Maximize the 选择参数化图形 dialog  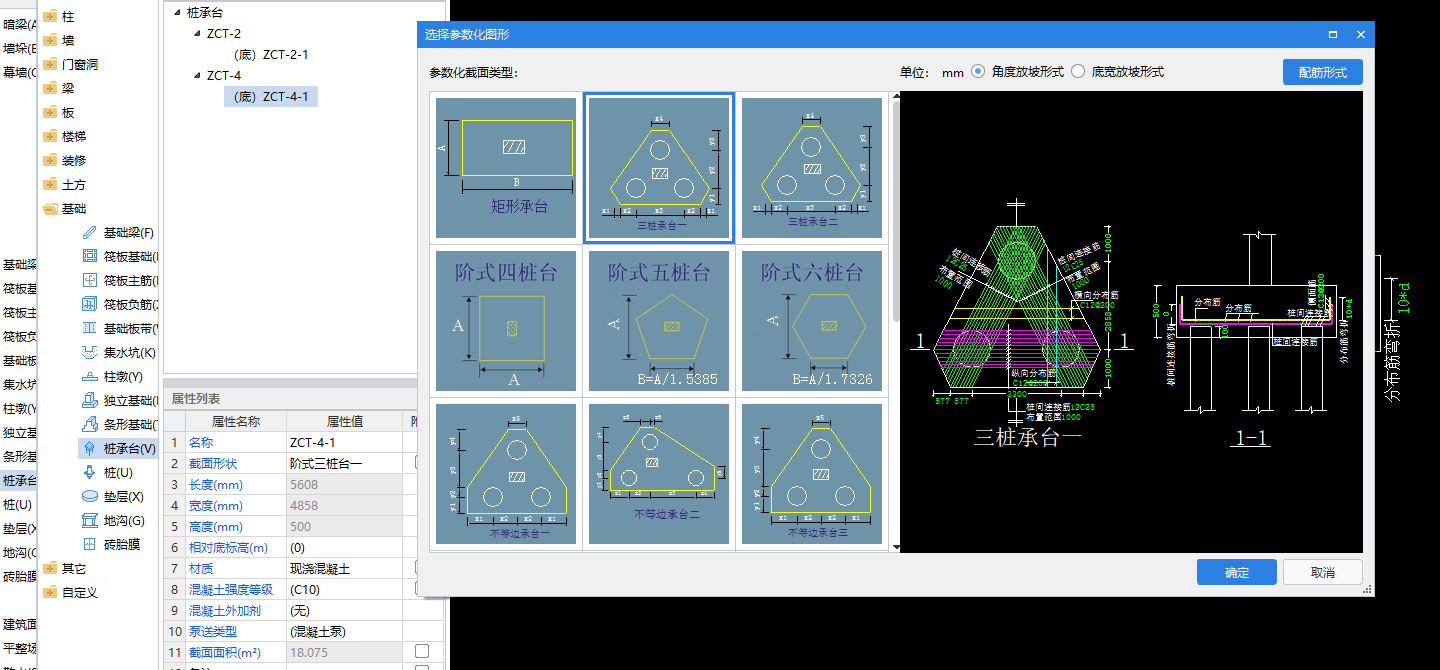click(1333, 34)
